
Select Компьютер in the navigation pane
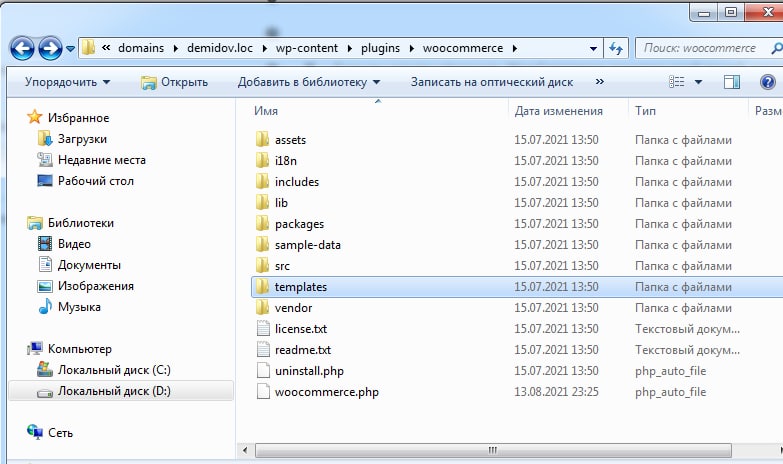point(69,349)
